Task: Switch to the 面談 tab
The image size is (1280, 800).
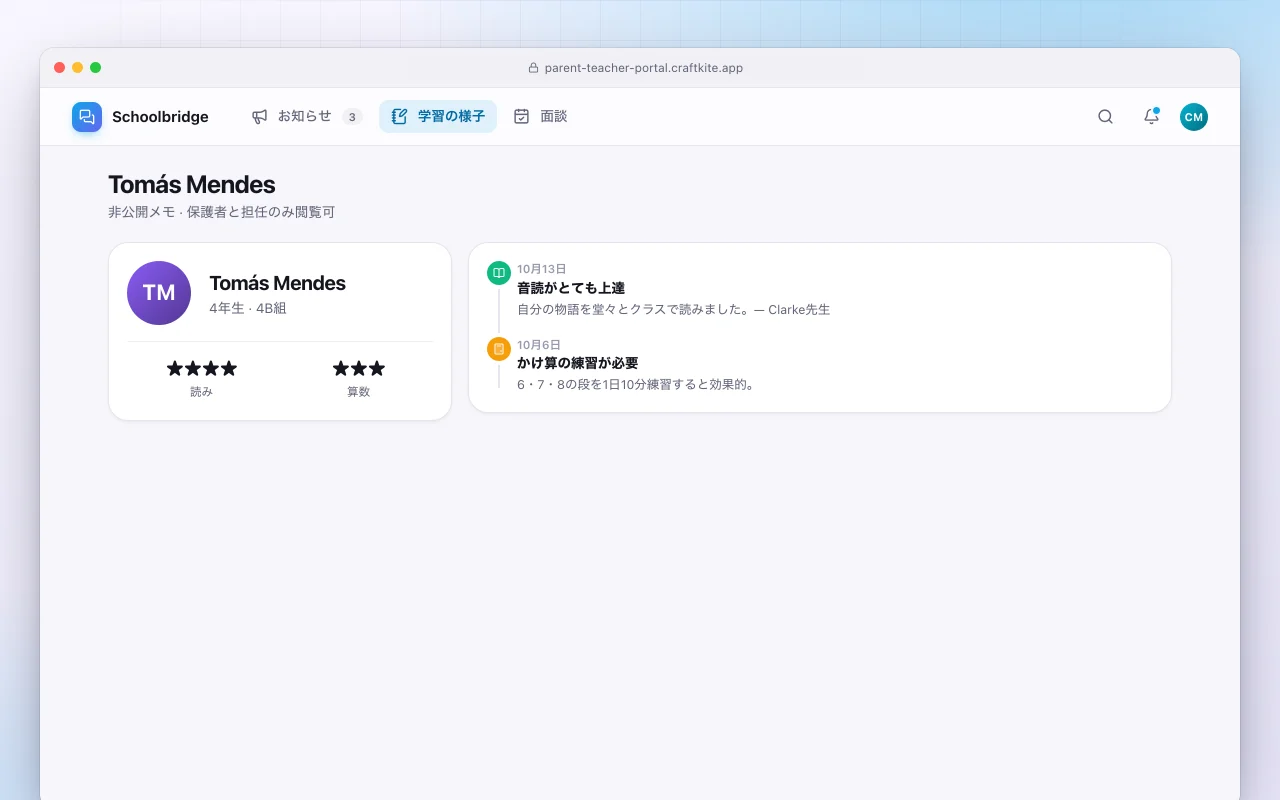Action: [540, 116]
